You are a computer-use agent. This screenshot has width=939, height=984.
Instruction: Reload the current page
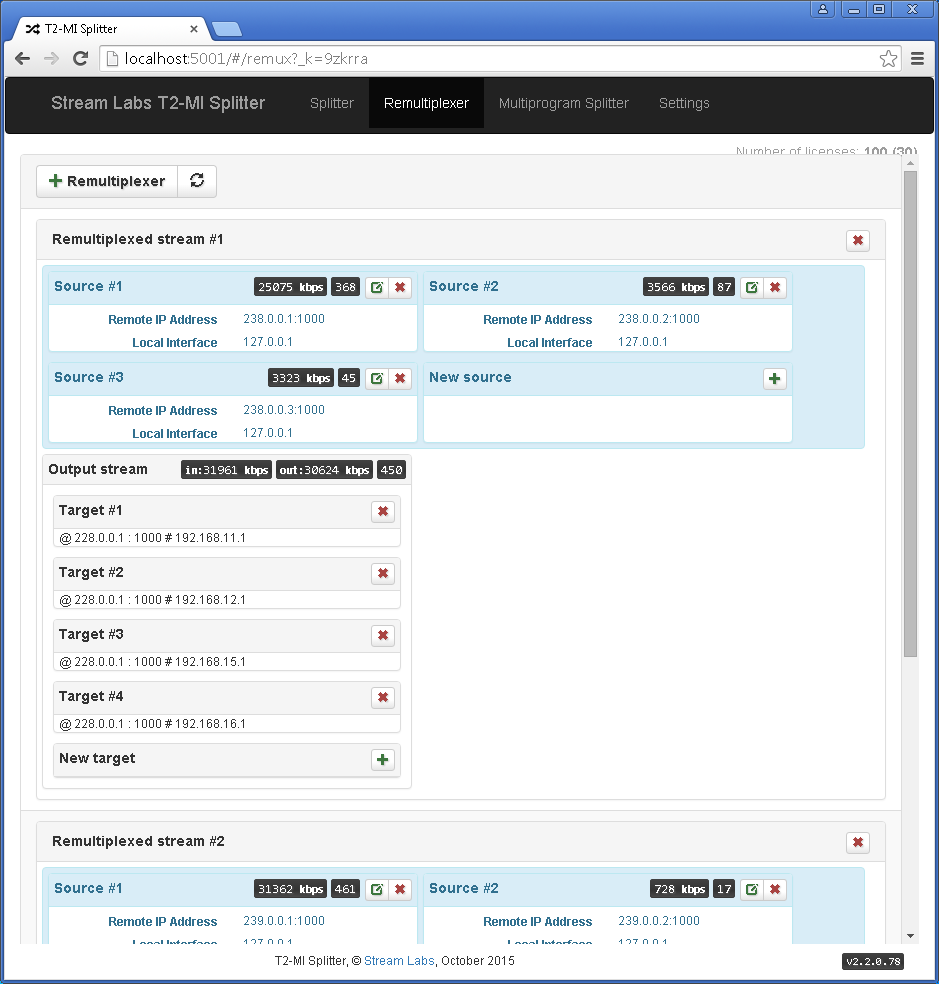(80, 59)
